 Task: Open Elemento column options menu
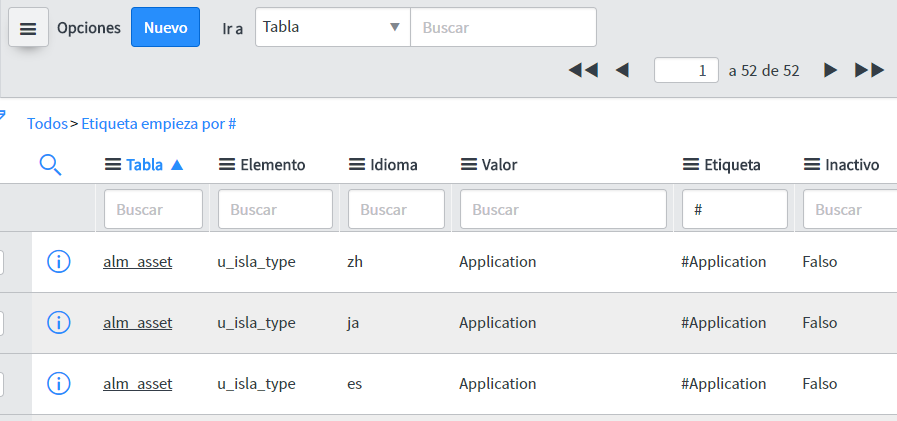227,165
